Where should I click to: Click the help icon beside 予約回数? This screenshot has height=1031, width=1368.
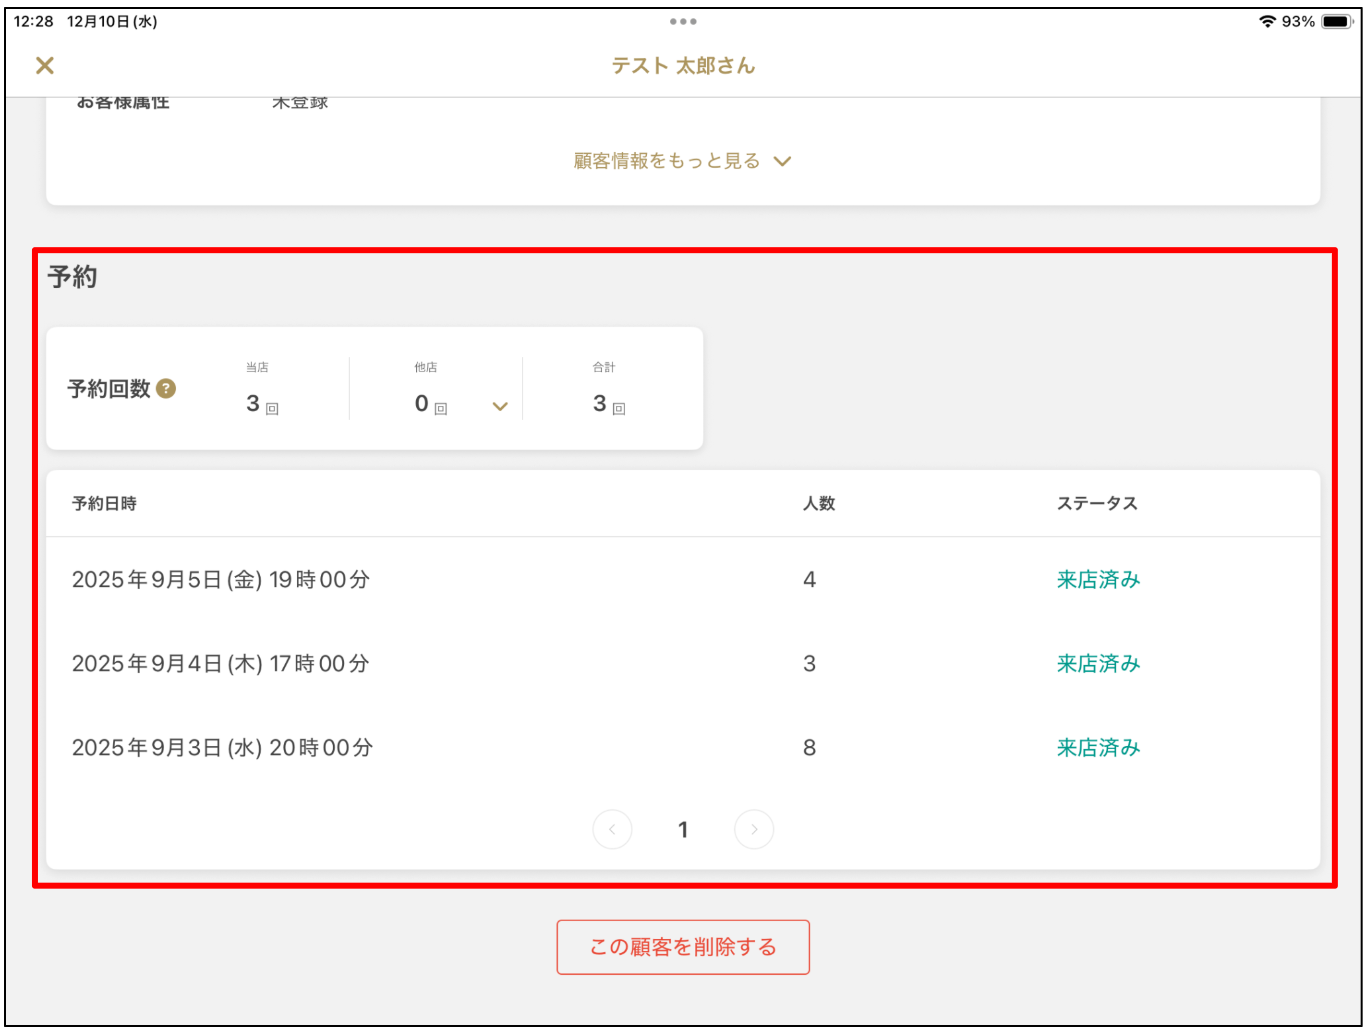pyautogui.click(x=166, y=389)
